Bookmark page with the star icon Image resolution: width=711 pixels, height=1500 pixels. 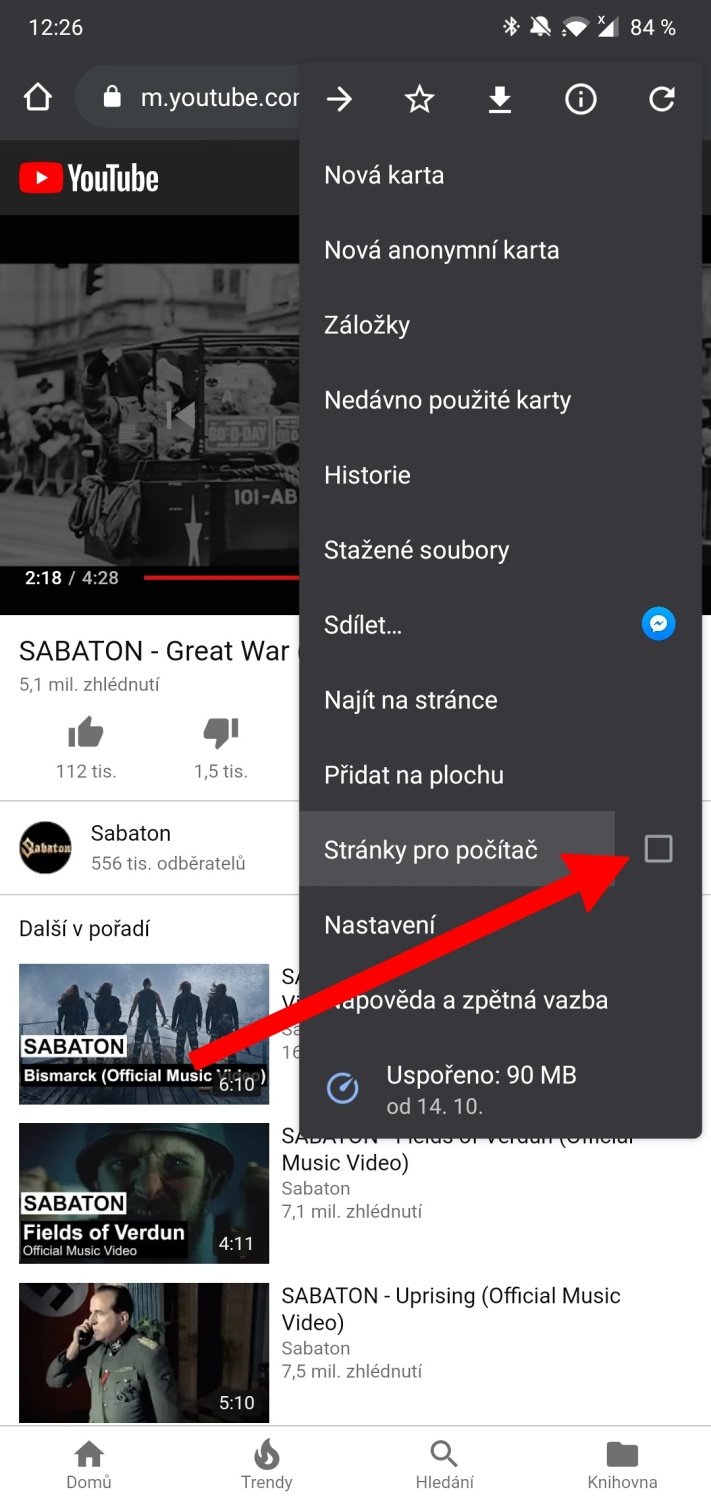pyautogui.click(x=419, y=99)
